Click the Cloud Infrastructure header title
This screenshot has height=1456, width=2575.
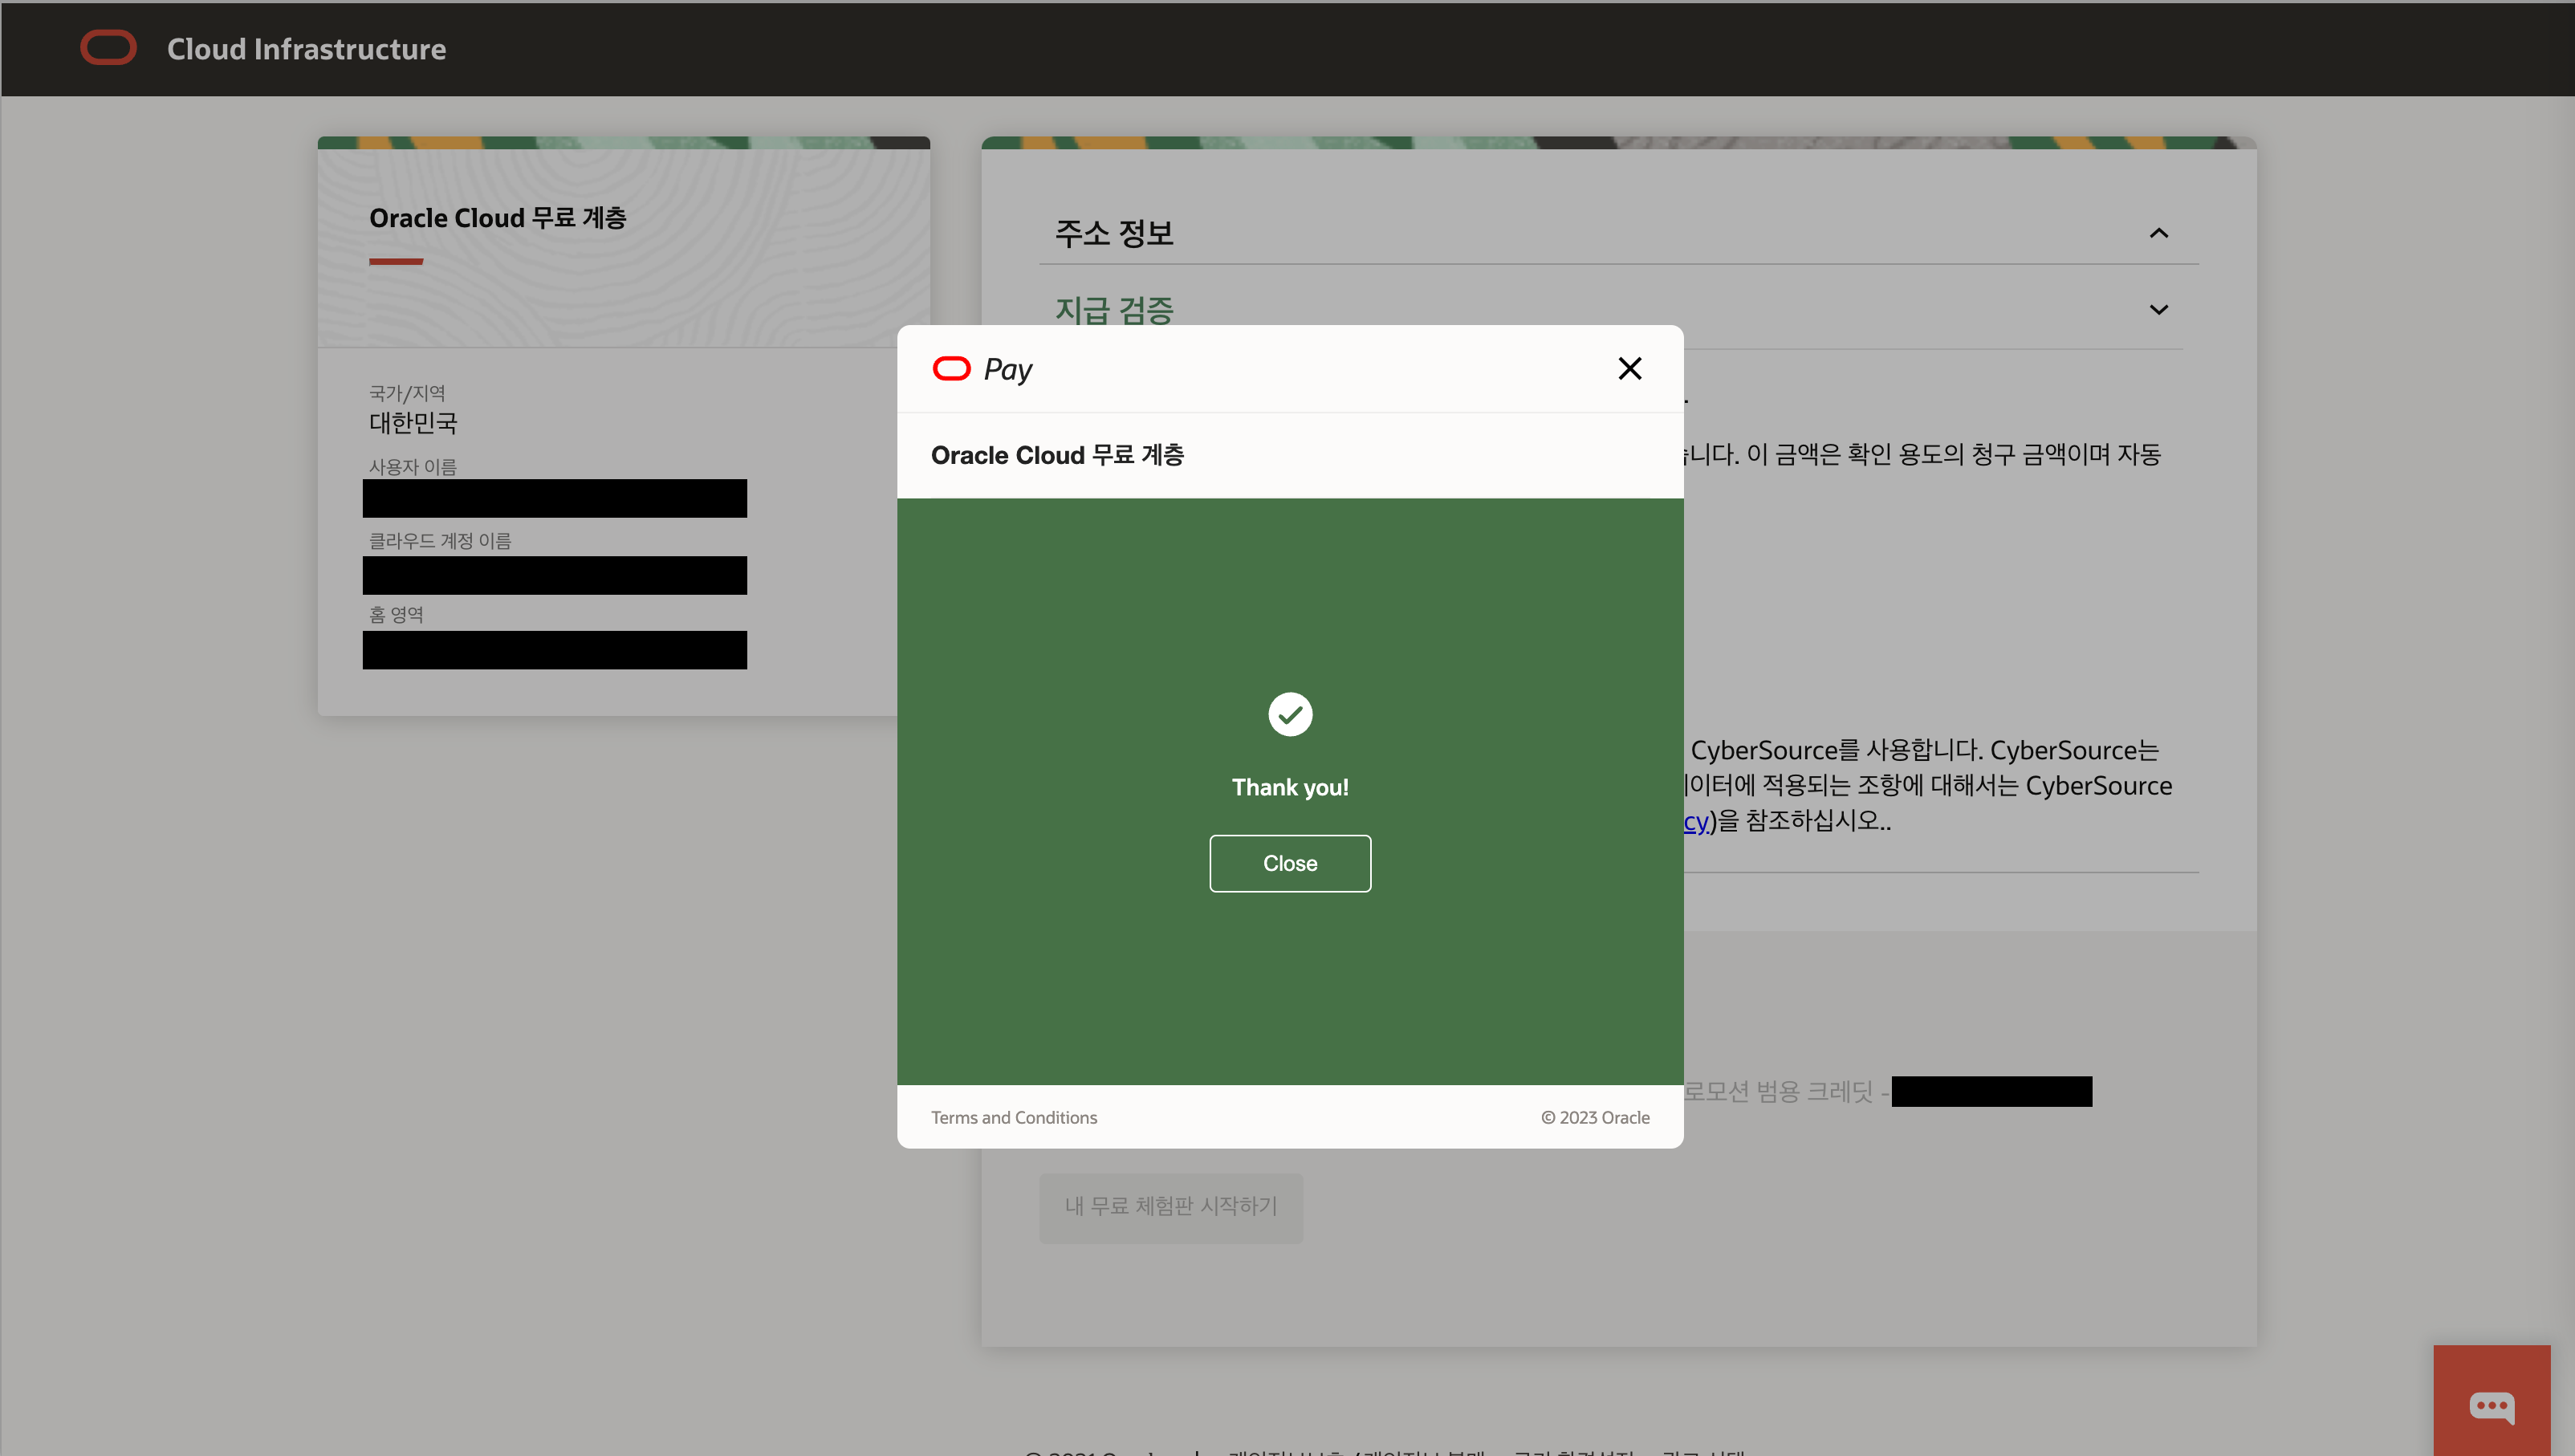coord(306,49)
